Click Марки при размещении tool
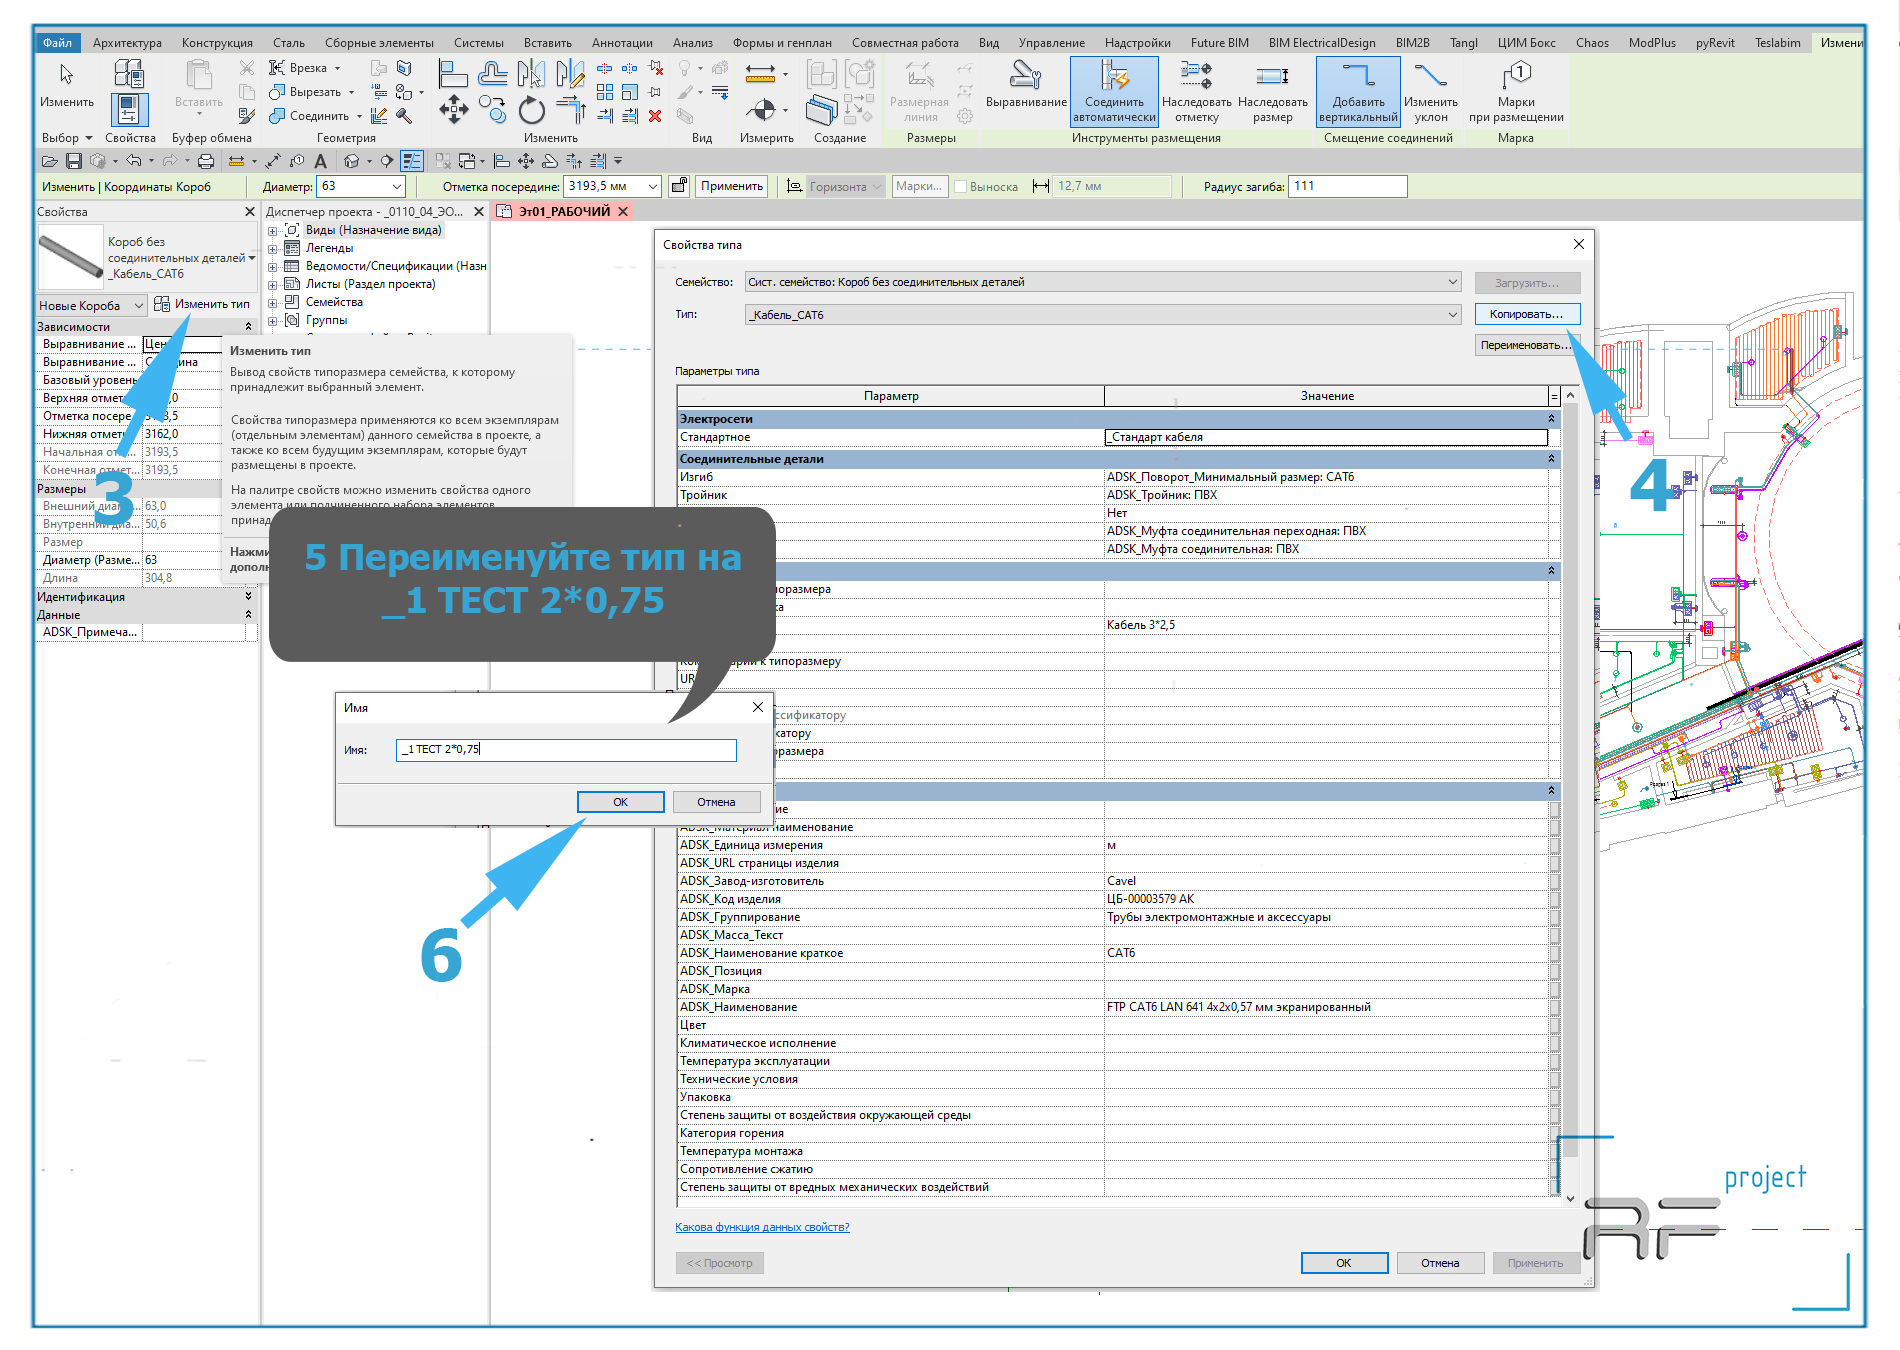Viewport: 1900px width, 1350px height. (x=1516, y=91)
